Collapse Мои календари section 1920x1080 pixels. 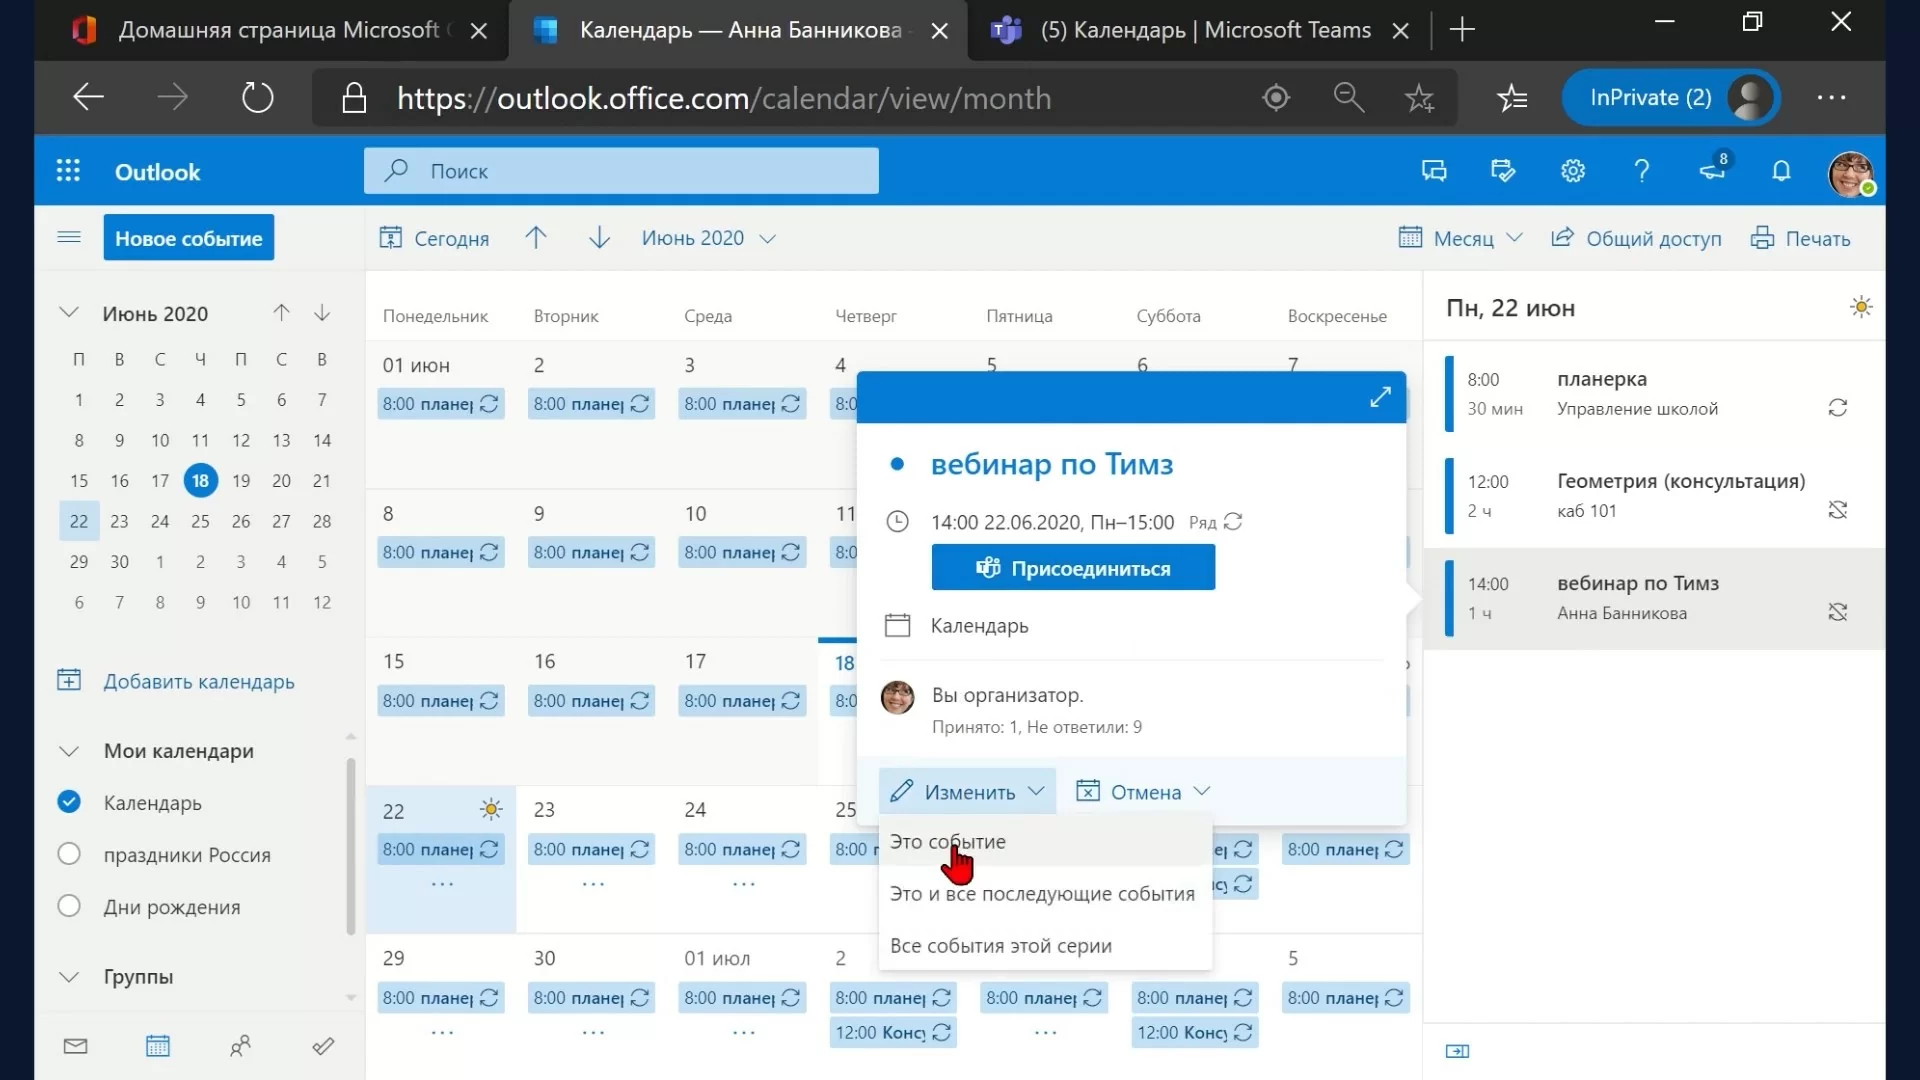point(69,751)
